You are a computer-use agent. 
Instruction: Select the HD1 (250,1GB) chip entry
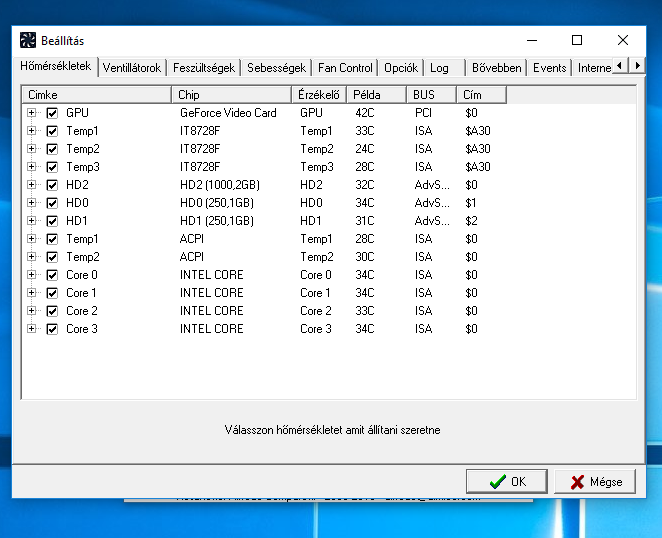click(217, 221)
